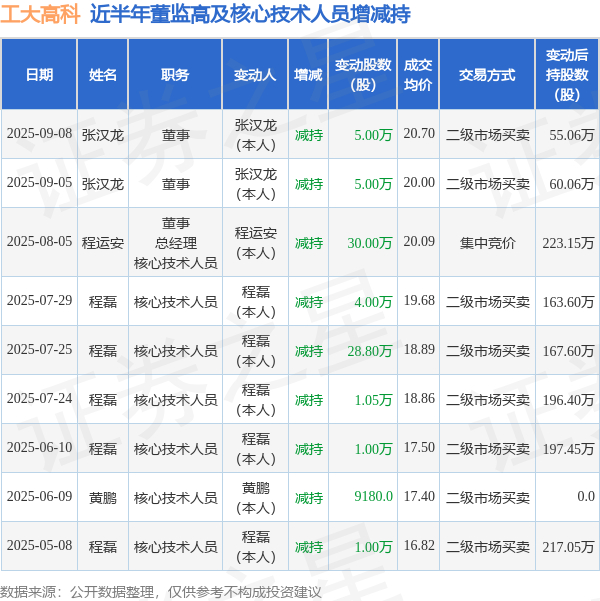Screen dimensions: 600x601
Task: Click the share change value 4.00万
Action: click(x=373, y=302)
